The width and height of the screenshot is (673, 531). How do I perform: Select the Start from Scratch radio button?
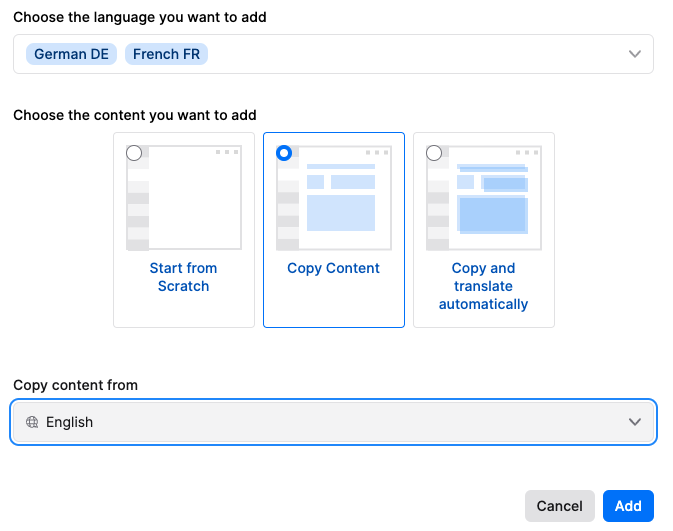pyautogui.click(x=134, y=153)
